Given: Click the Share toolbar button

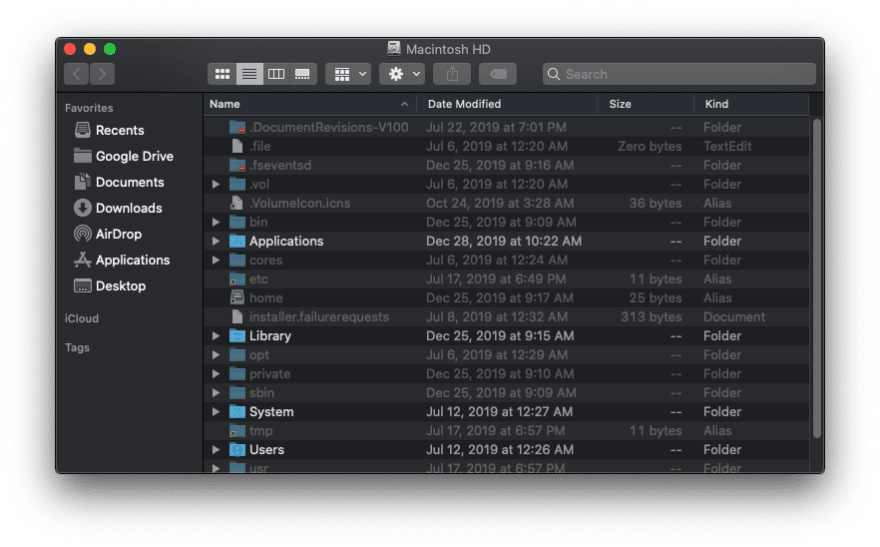Looking at the screenshot, I should 452,74.
